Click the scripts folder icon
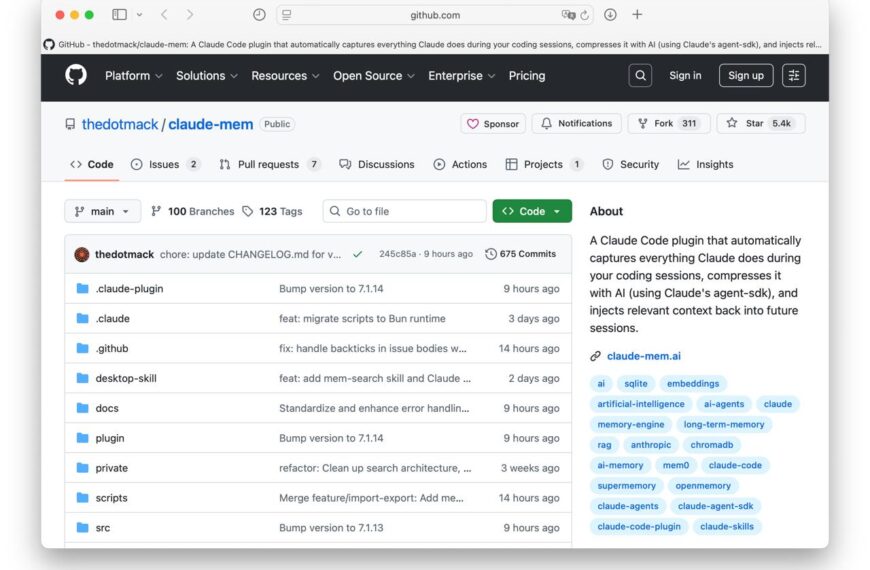The width and height of the screenshot is (870, 570). tap(83, 497)
